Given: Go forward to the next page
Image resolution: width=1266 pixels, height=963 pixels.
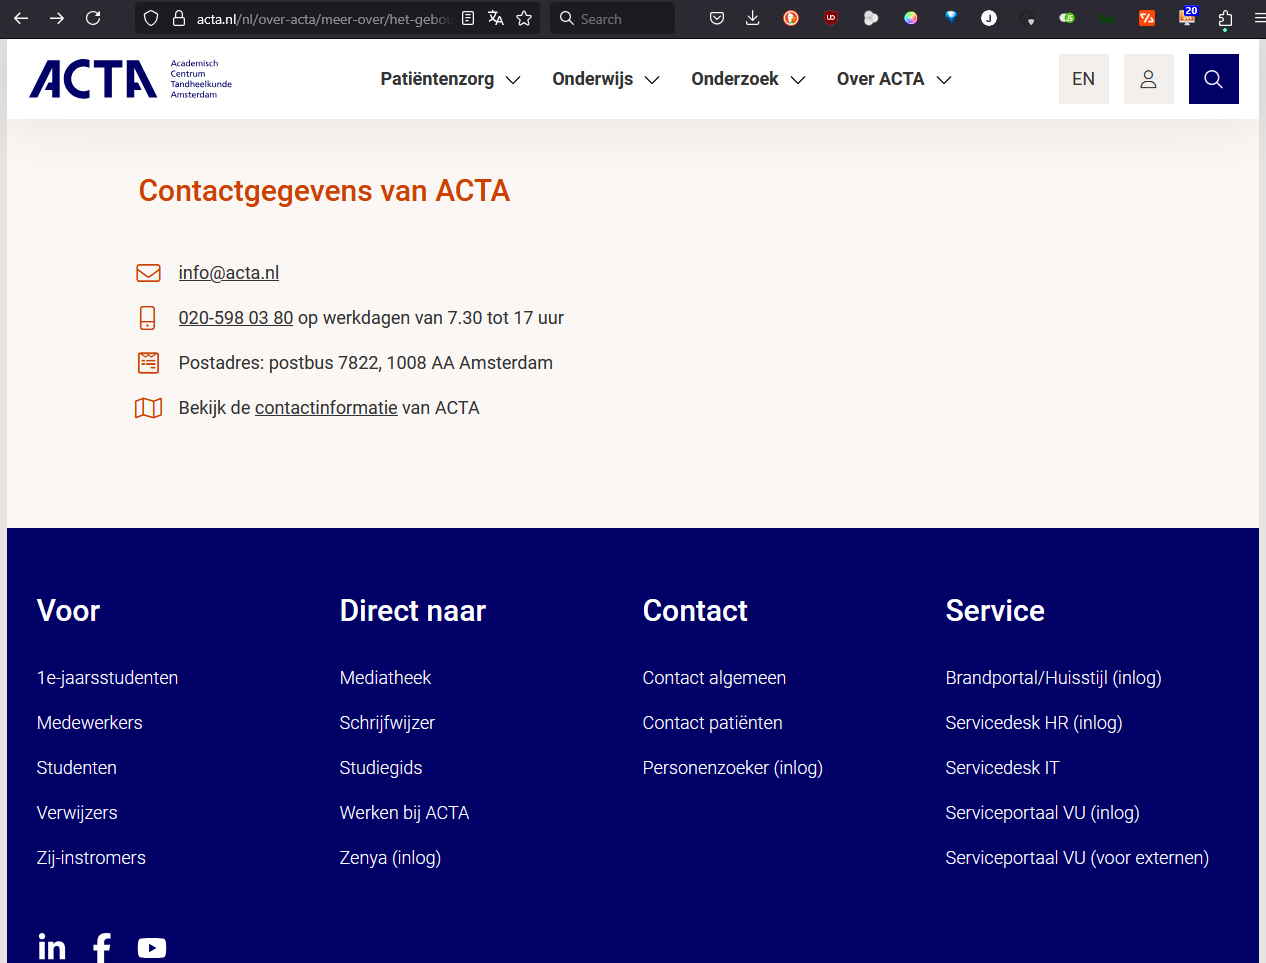Looking at the screenshot, I should (57, 18).
